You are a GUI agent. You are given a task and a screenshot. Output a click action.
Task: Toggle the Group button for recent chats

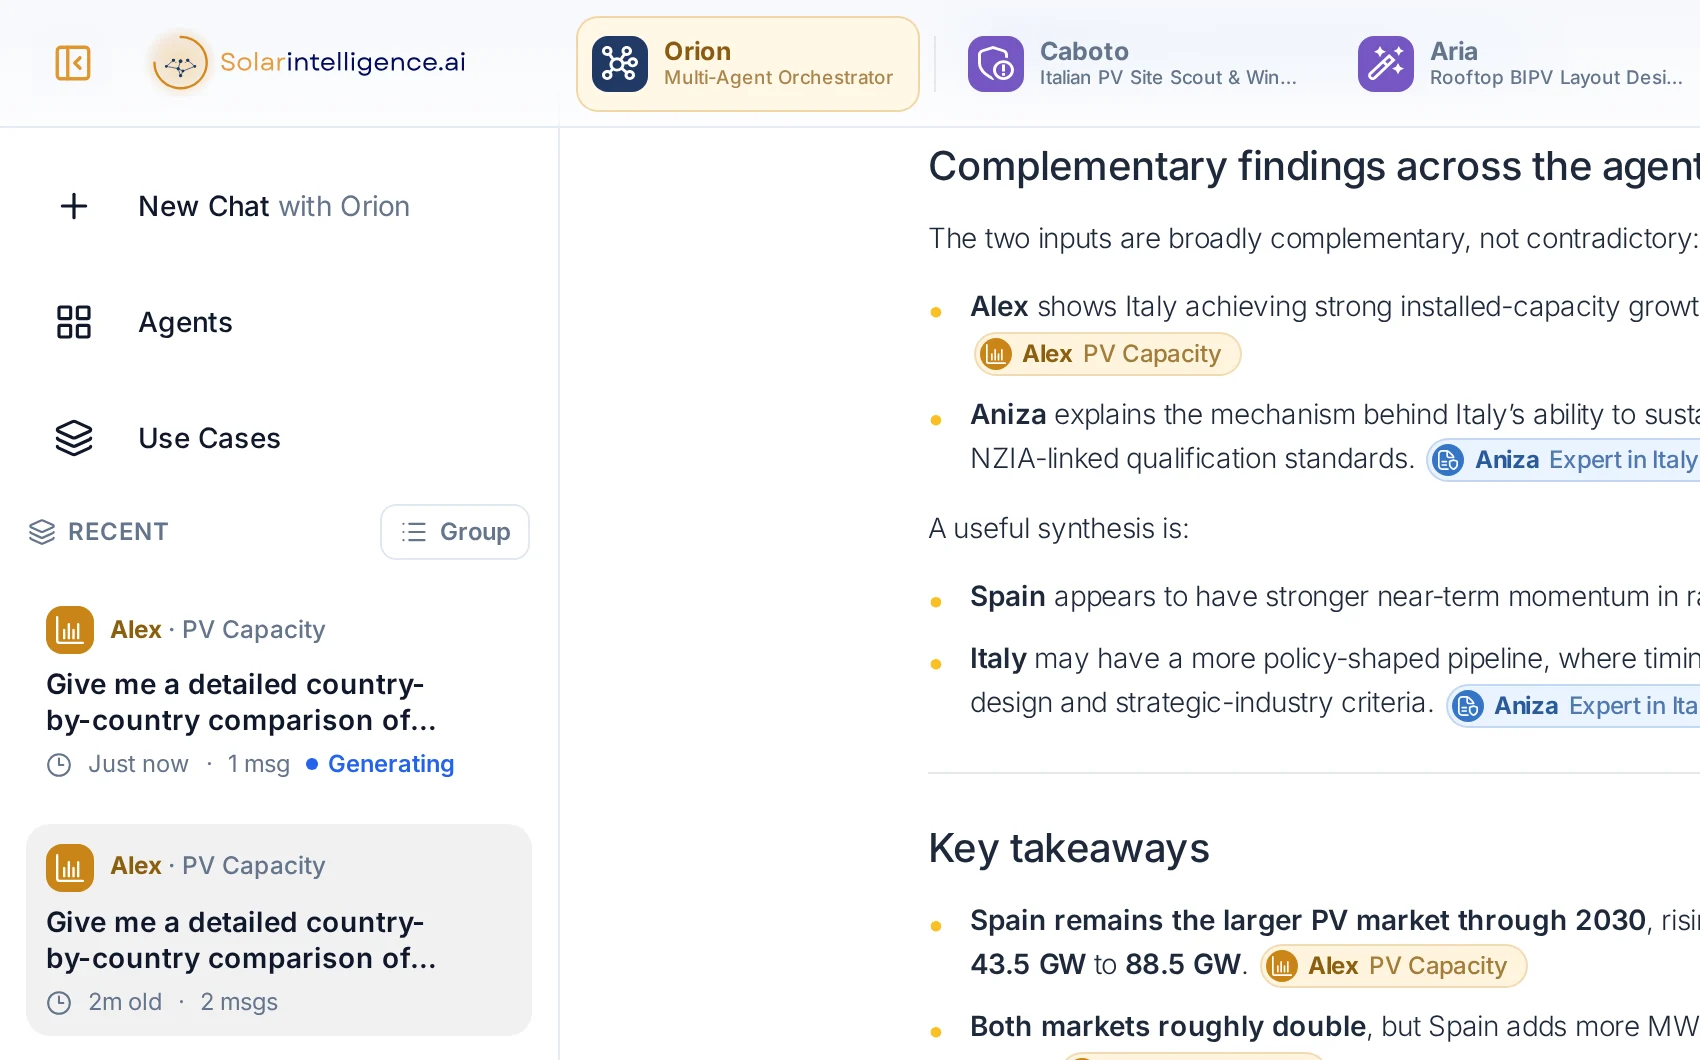tap(455, 532)
